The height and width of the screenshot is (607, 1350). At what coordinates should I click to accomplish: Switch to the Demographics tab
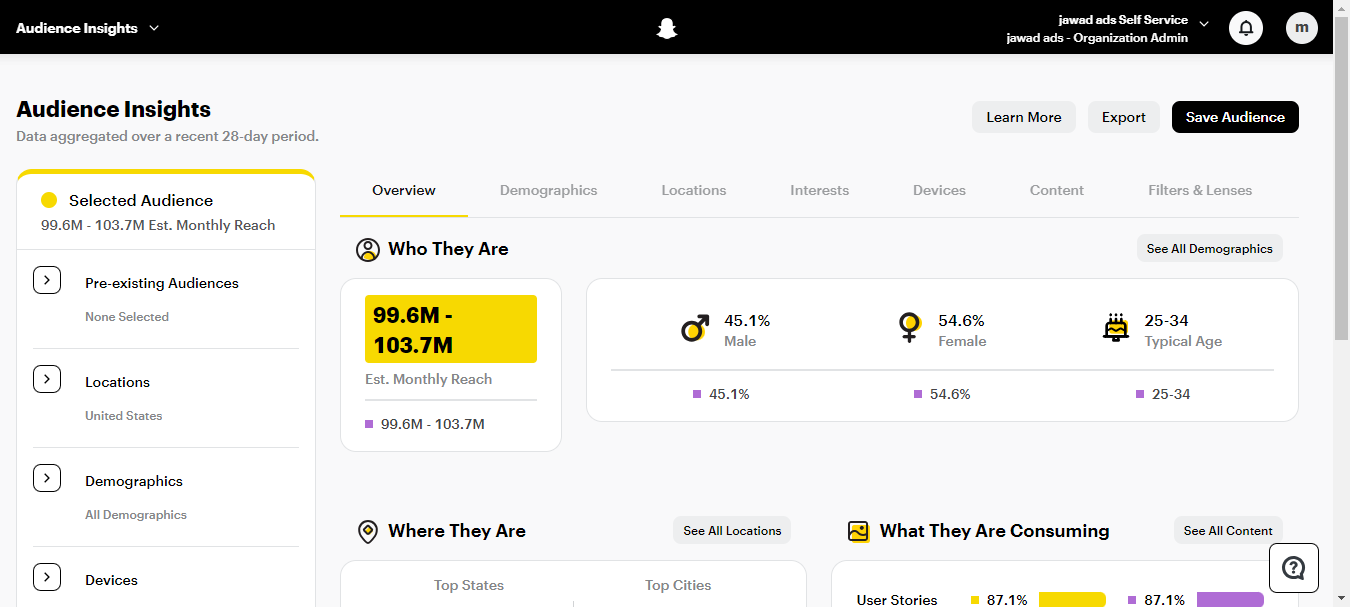548,190
